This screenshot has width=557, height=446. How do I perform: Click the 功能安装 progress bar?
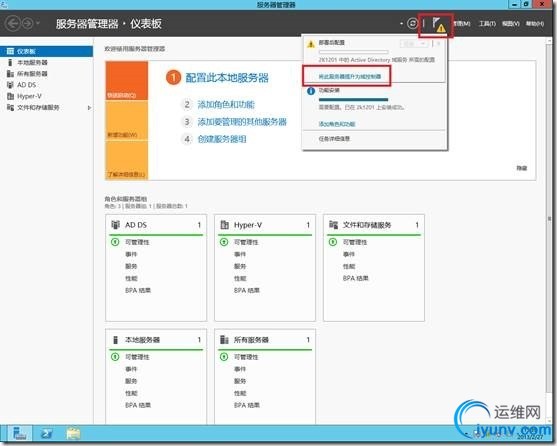coord(353,100)
